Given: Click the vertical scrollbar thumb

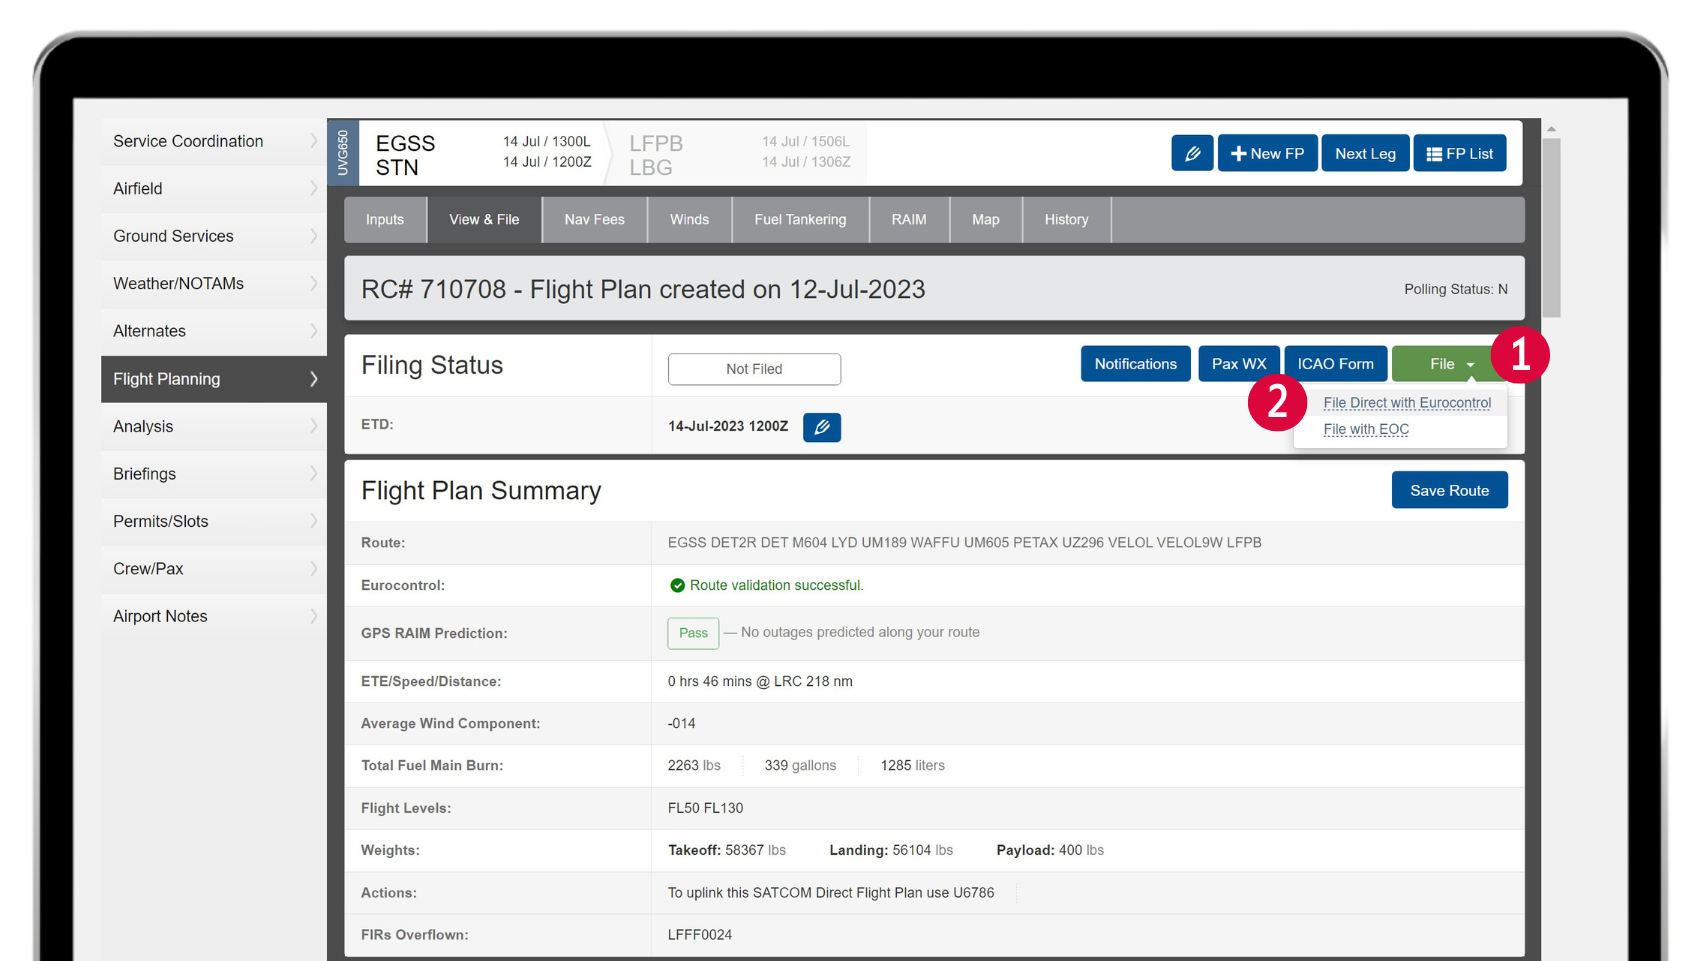Looking at the screenshot, I should tap(1551, 228).
